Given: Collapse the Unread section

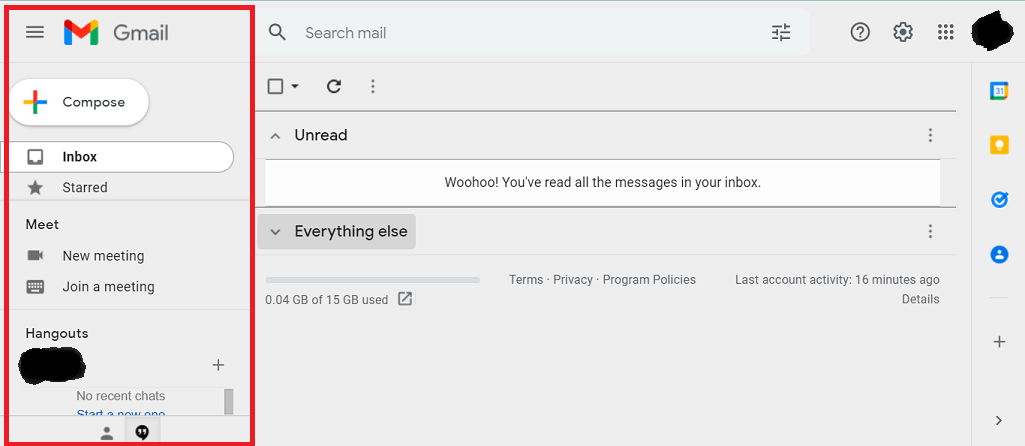Looking at the screenshot, I should coord(276,136).
